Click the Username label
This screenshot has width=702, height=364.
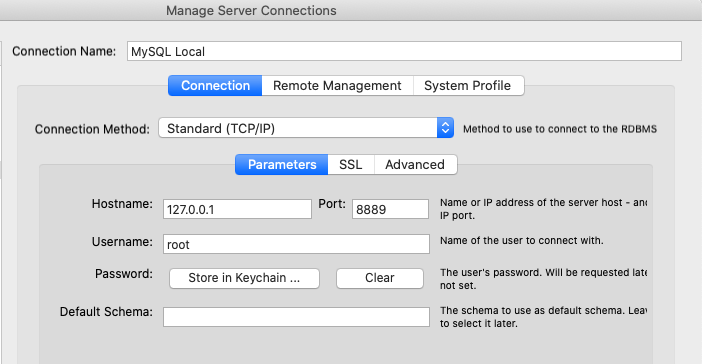(x=122, y=242)
